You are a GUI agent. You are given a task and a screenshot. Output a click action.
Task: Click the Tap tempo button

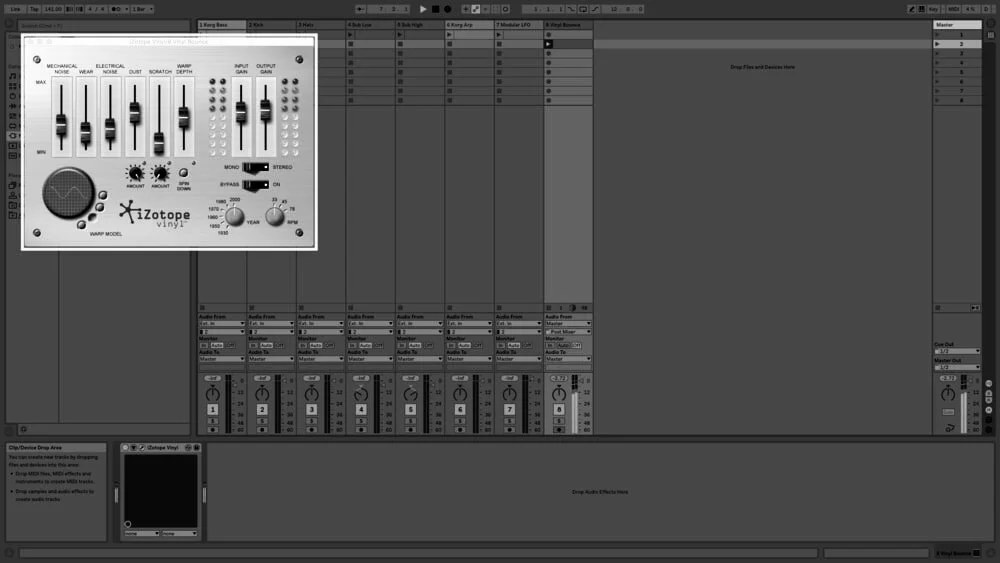pos(34,9)
